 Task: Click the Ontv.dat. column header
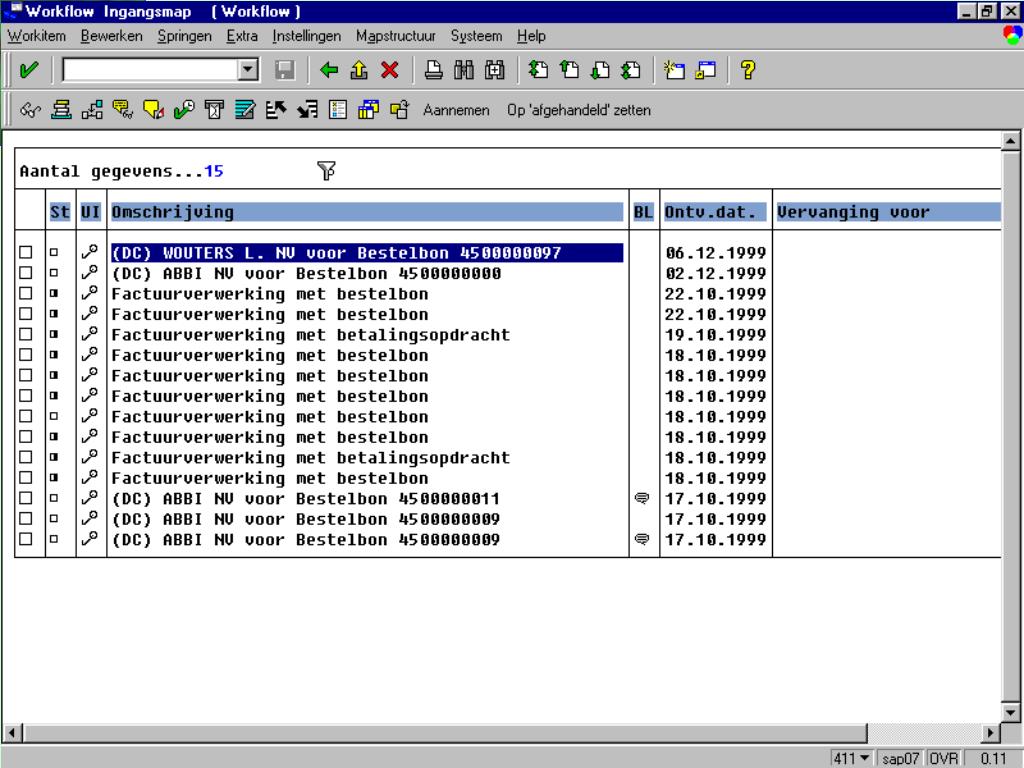[x=716, y=212]
